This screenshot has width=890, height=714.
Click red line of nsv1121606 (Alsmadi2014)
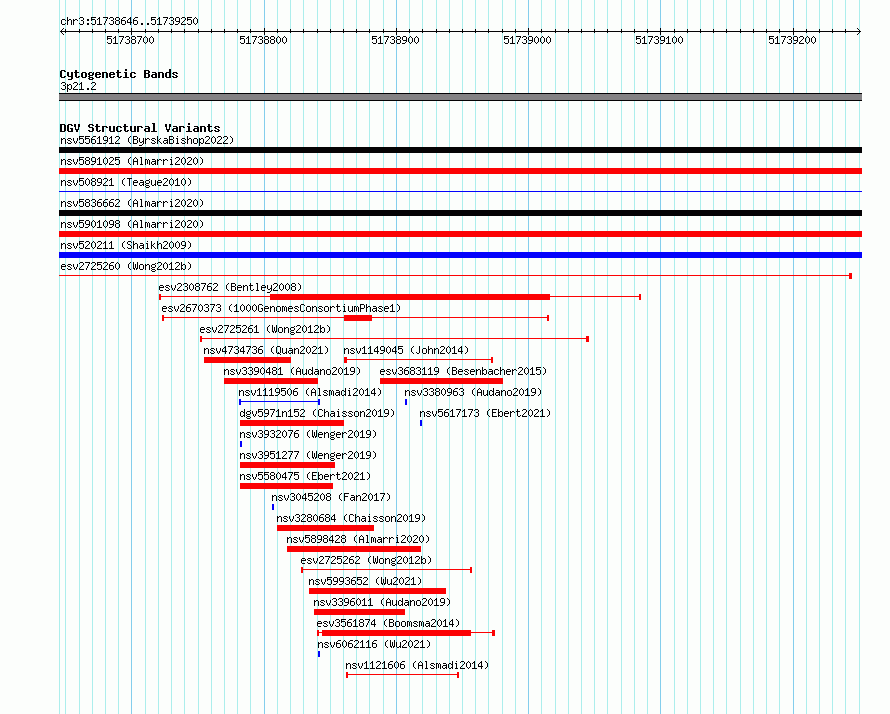pyautogui.click(x=402, y=675)
